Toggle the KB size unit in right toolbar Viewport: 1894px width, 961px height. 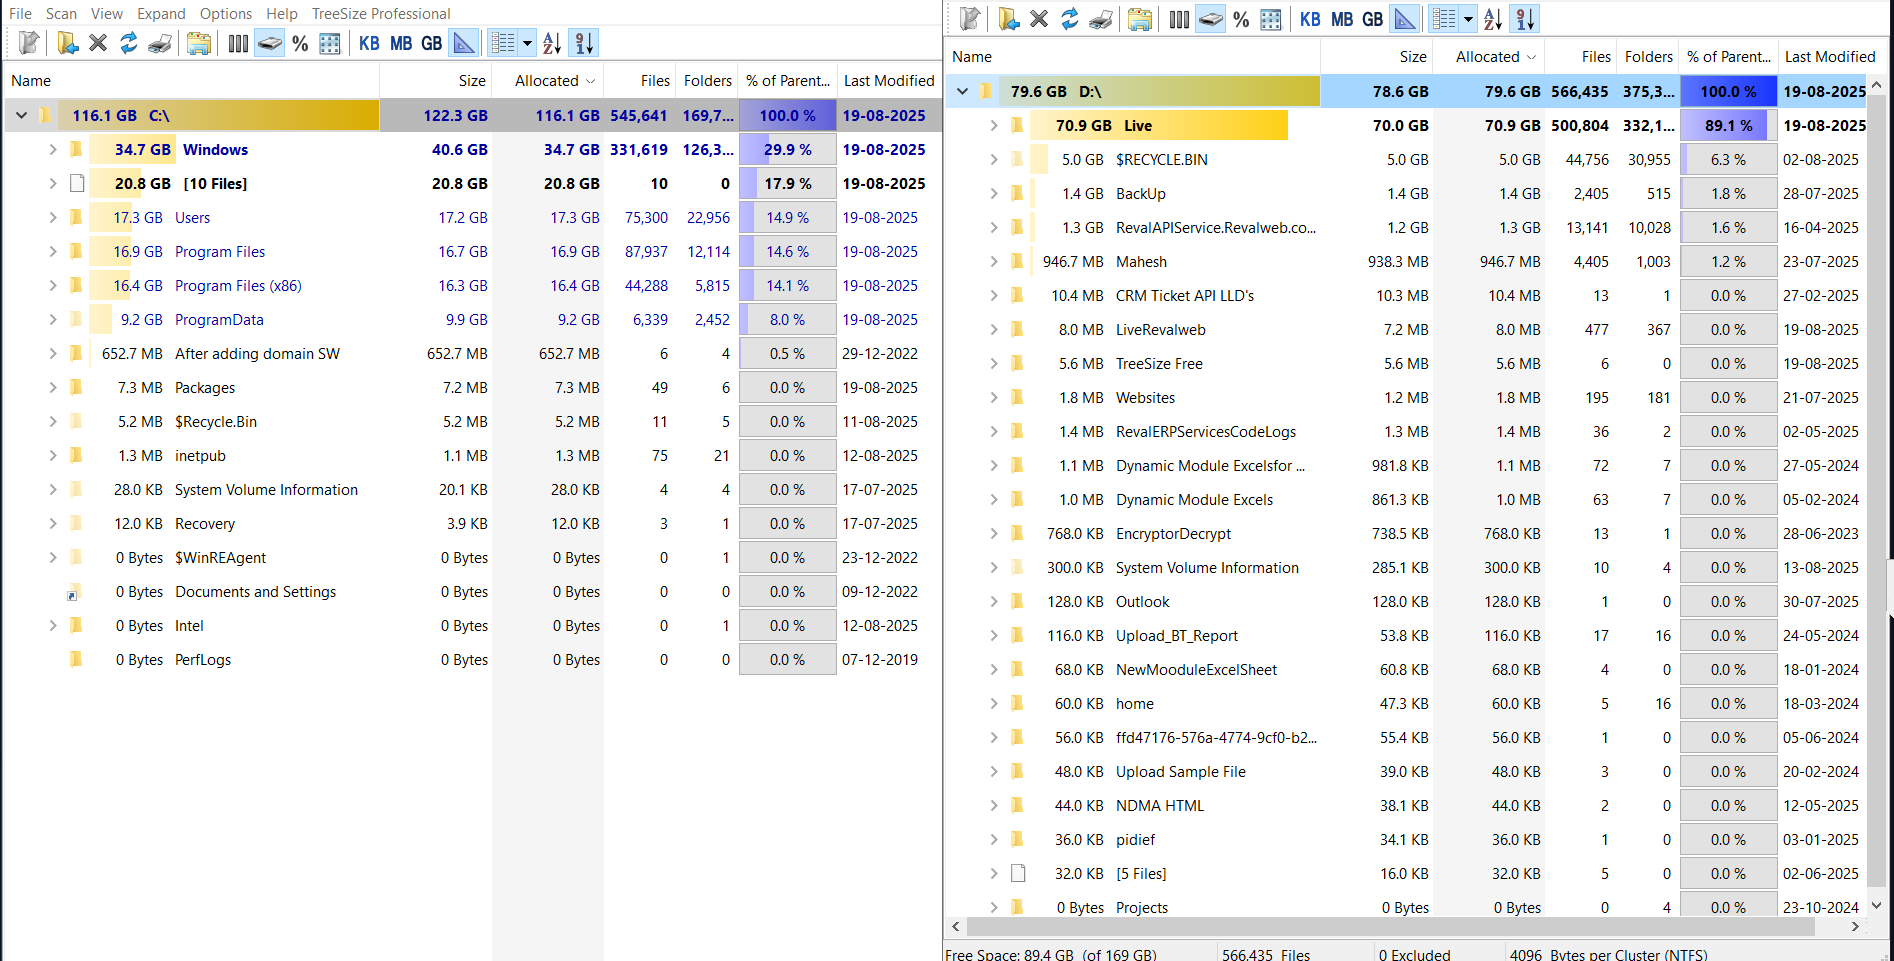[x=1310, y=19]
